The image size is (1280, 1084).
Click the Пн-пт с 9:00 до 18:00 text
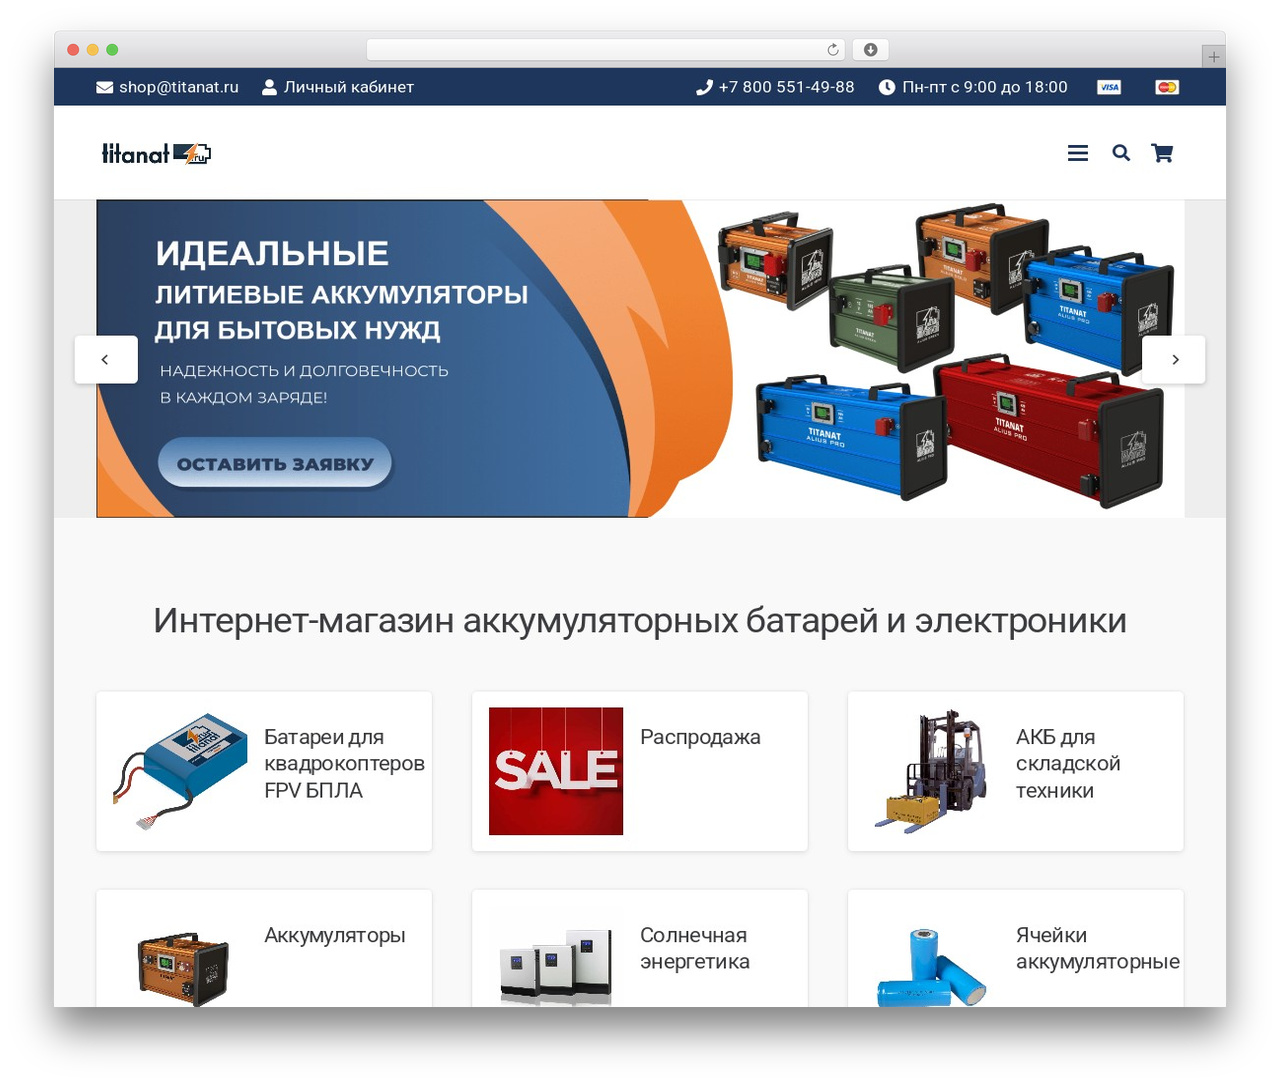(x=985, y=87)
